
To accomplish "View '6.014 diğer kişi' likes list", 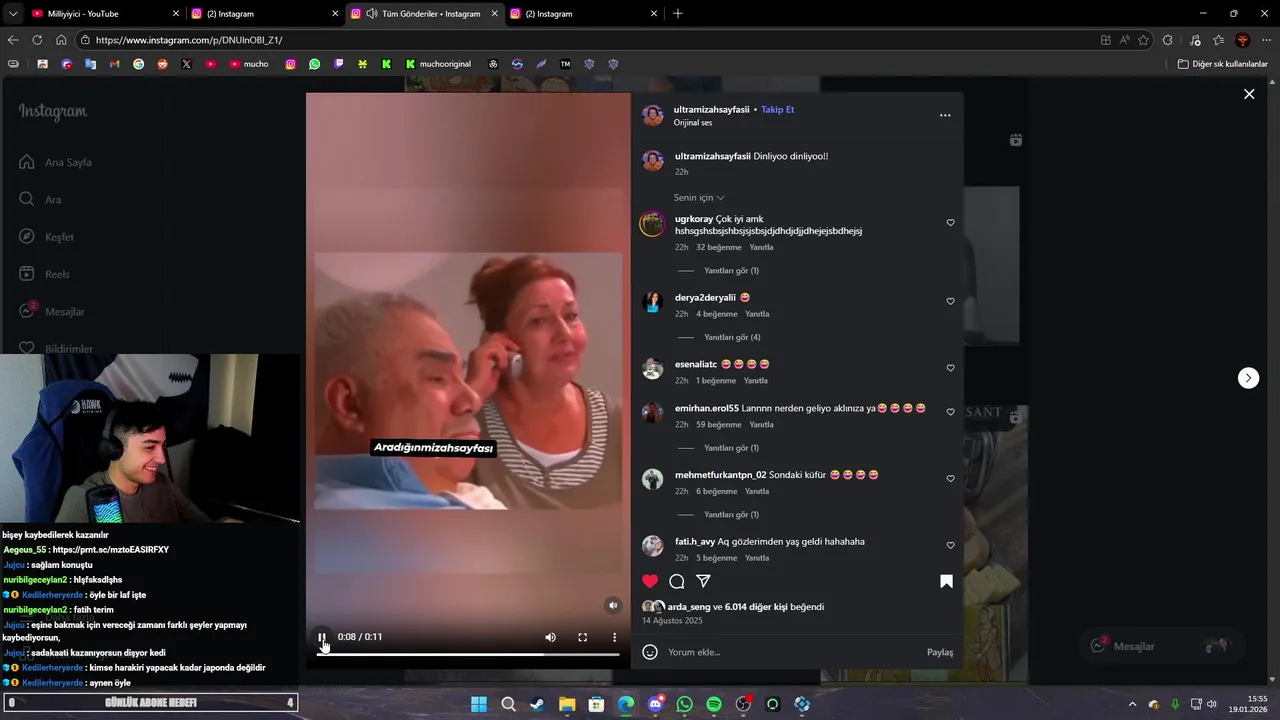I will click(x=755, y=607).
